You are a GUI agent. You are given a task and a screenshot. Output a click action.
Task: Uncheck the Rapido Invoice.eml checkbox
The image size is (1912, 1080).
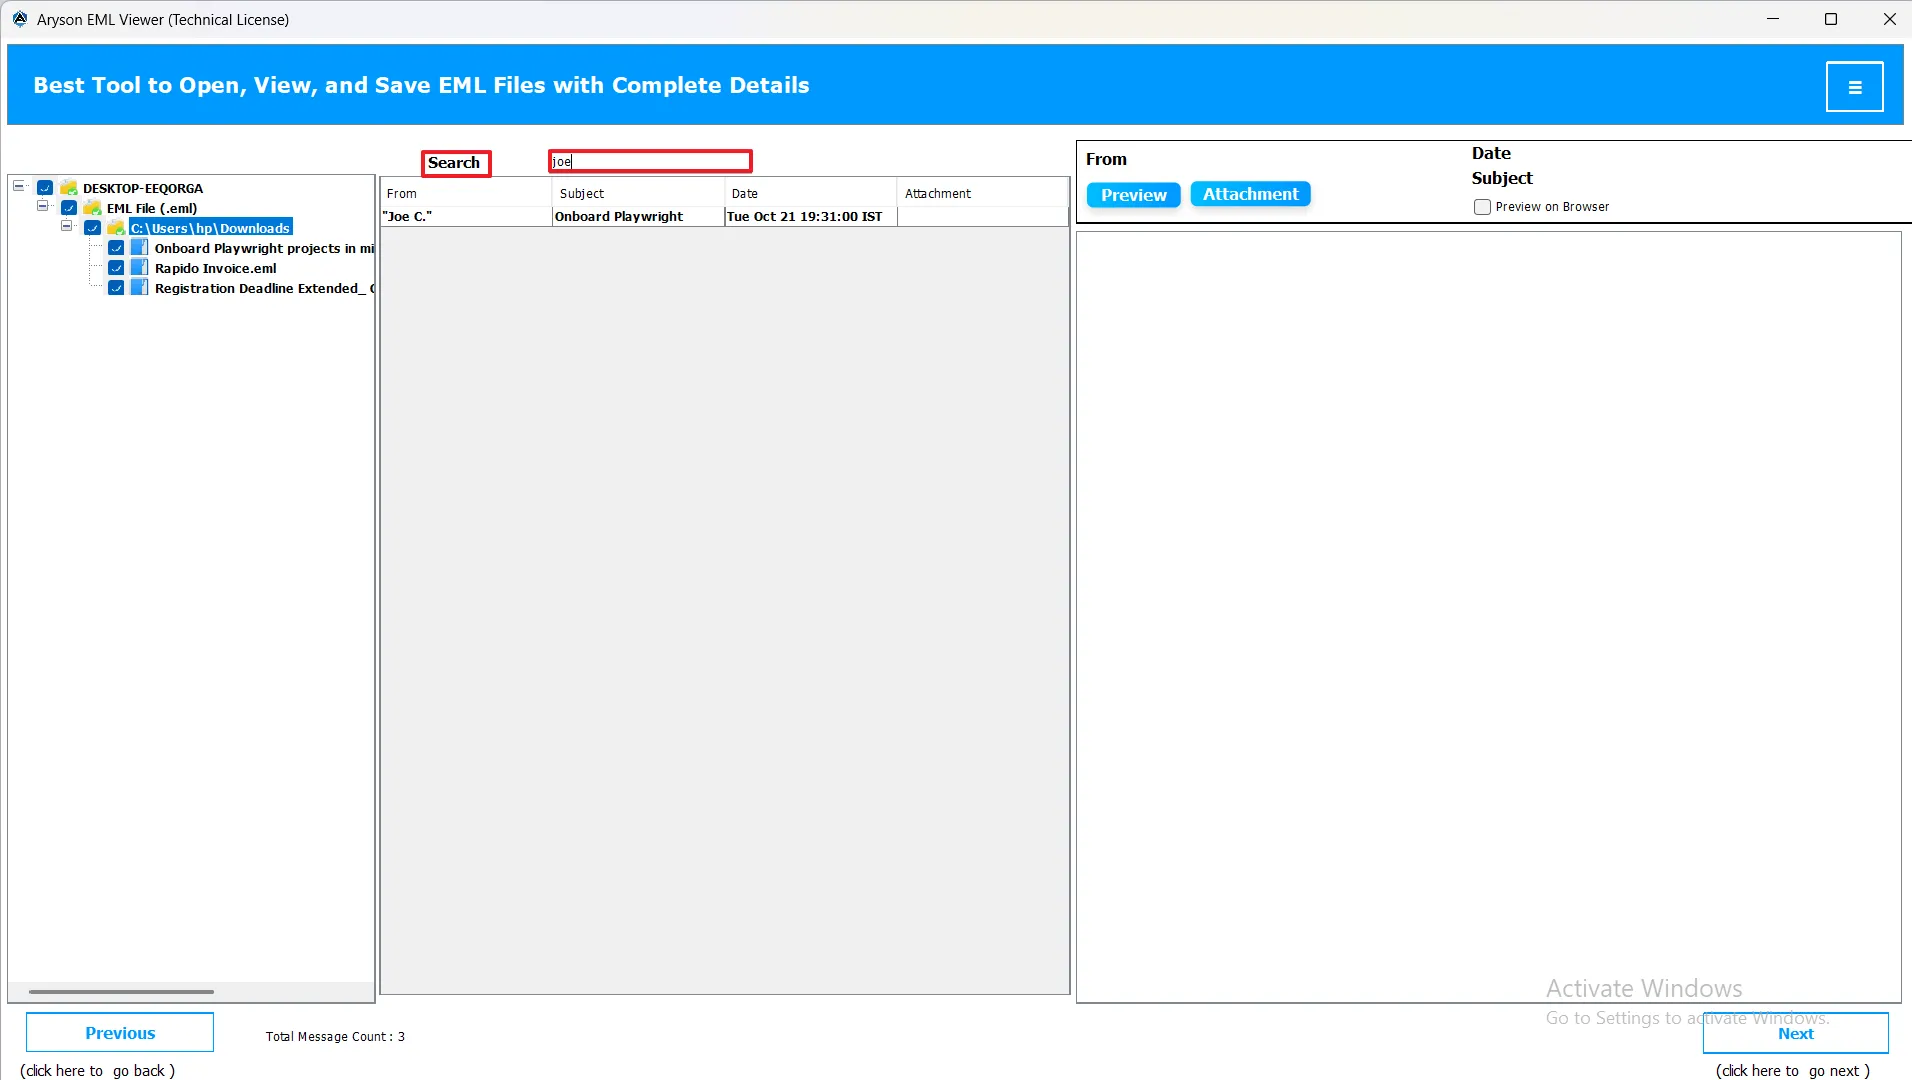pyautogui.click(x=116, y=268)
